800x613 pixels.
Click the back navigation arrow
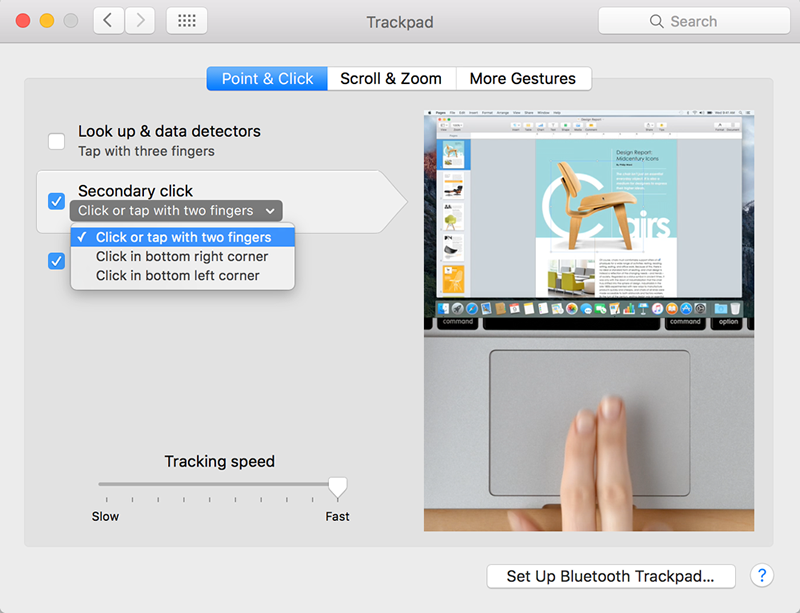[x=108, y=21]
